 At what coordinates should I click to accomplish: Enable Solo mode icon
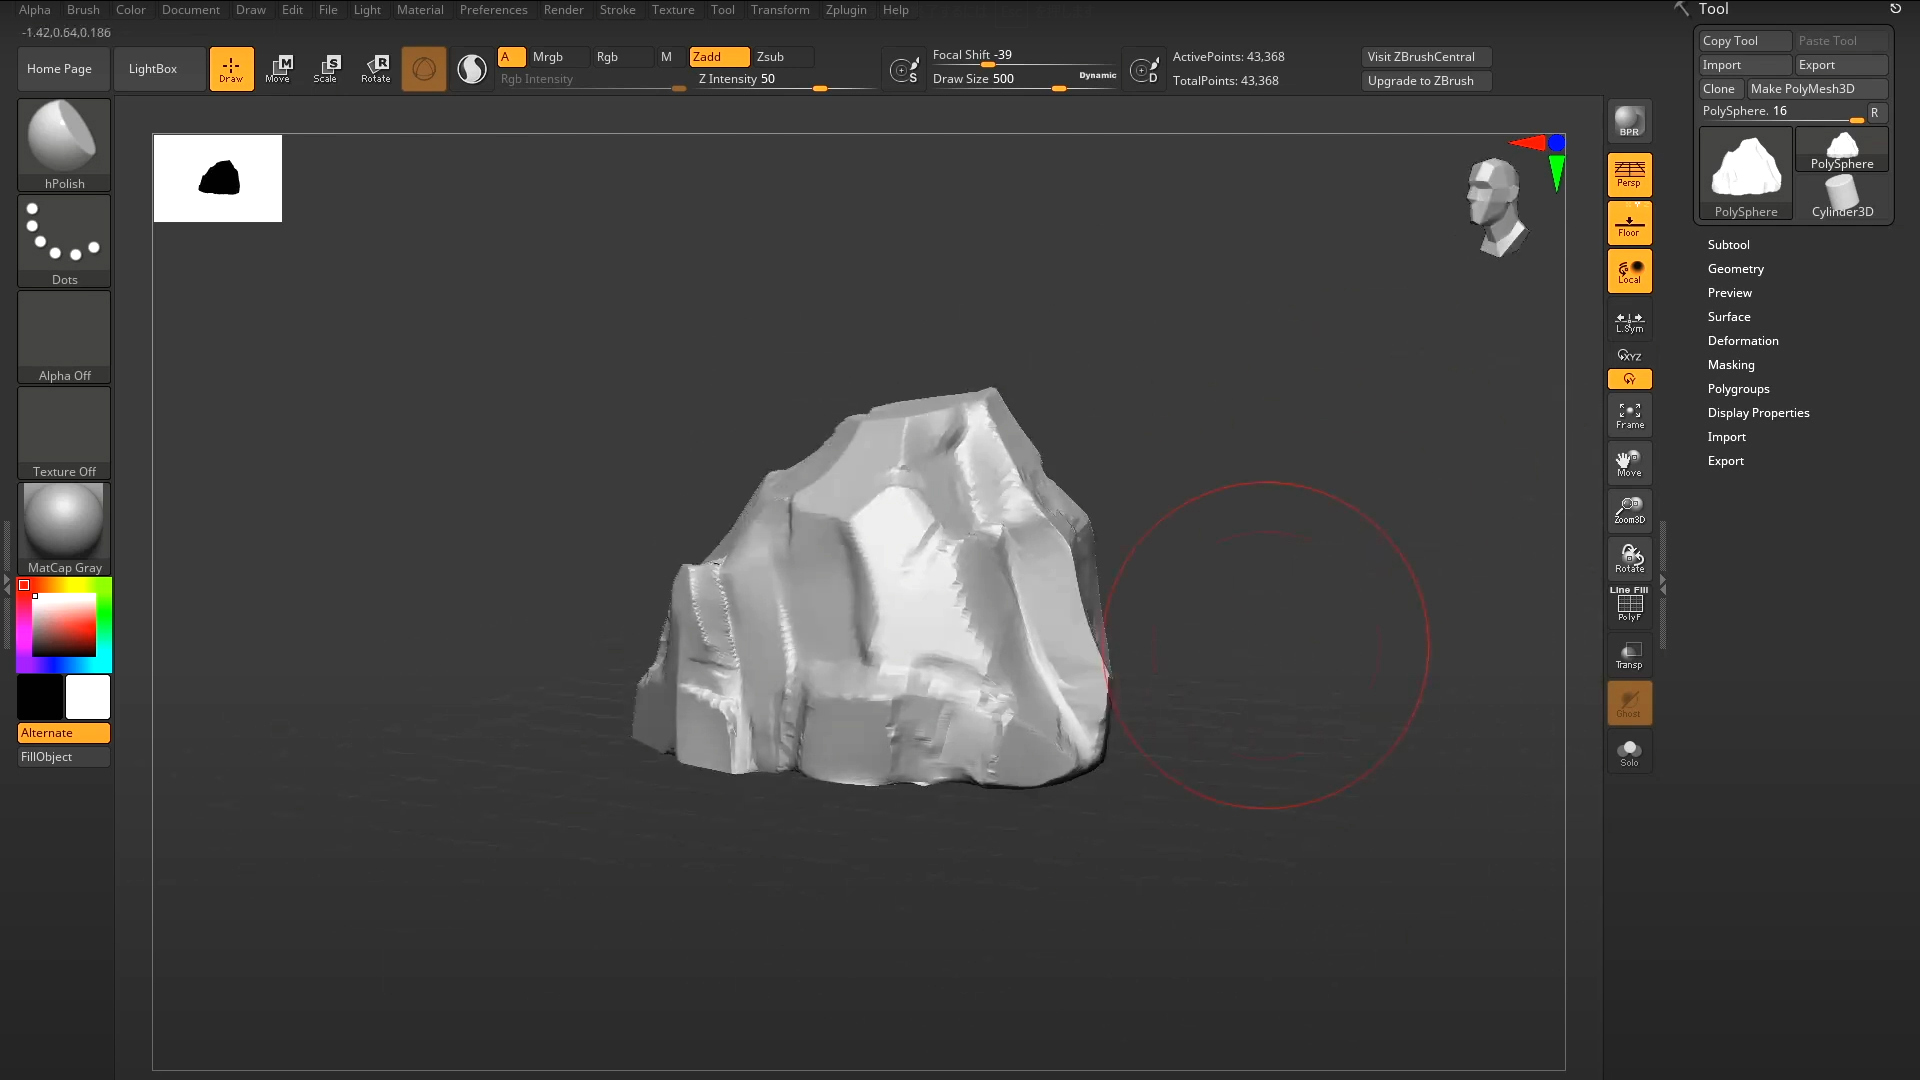pos(1629,753)
